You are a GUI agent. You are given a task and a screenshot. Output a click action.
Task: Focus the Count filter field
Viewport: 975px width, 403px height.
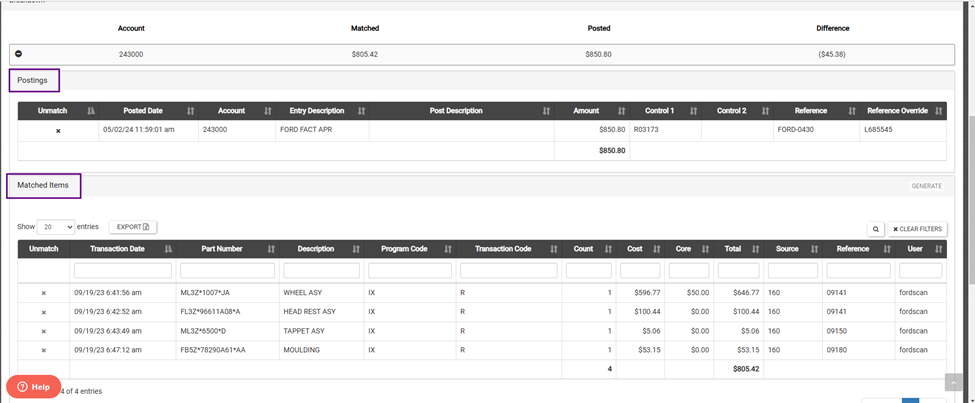(x=589, y=271)
